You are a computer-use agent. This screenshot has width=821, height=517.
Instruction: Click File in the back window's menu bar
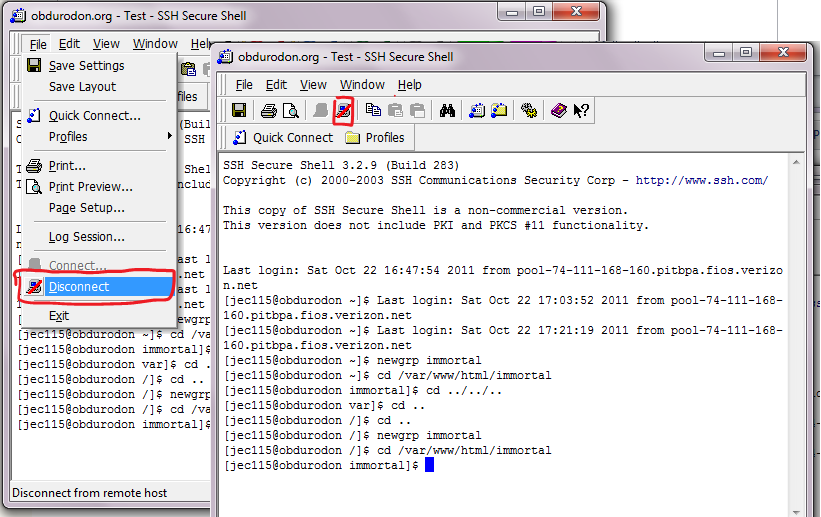(x=38, y=44)
